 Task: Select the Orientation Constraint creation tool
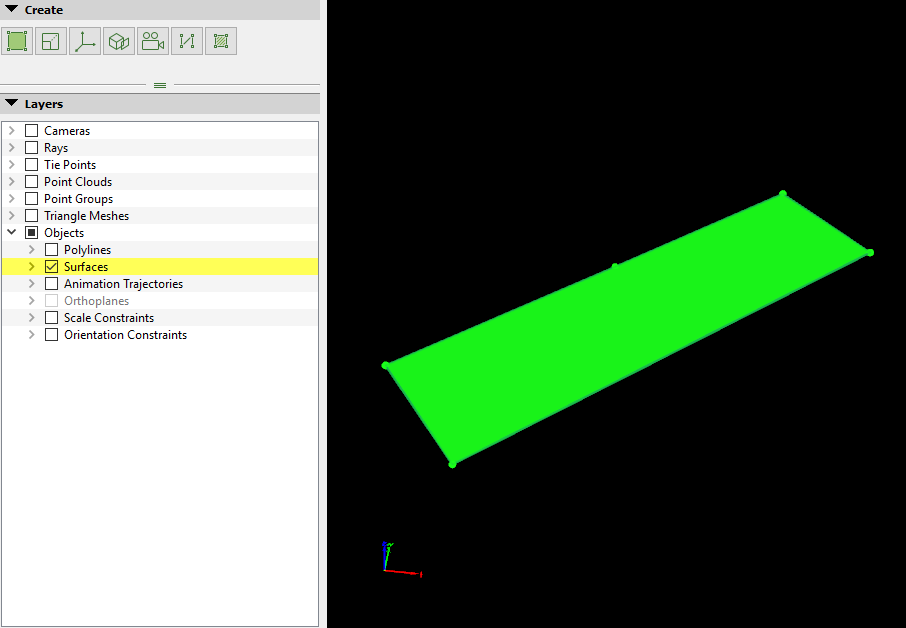(x=220, y=40)
